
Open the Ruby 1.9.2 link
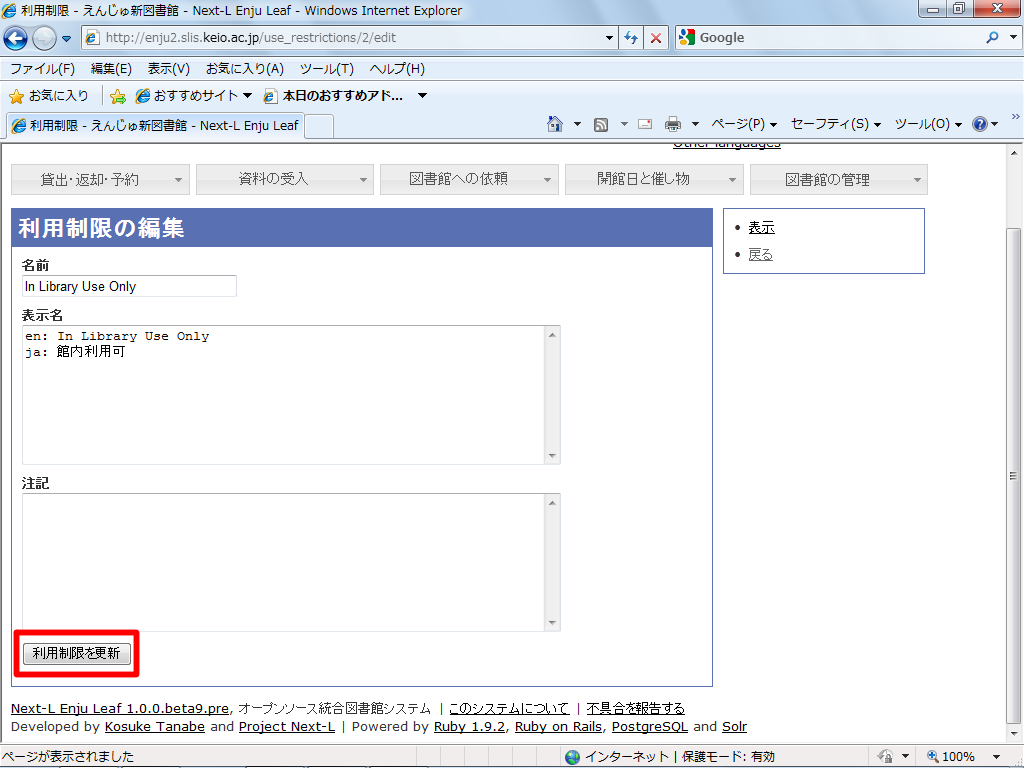(x=470, y=727)
